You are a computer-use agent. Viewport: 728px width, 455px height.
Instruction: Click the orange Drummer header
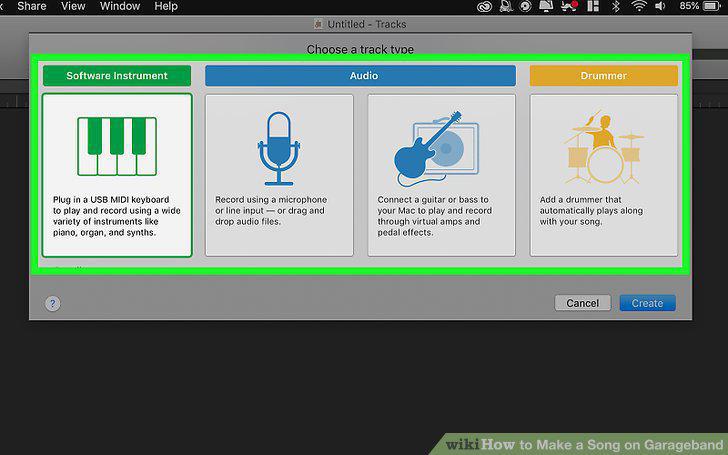(x=604, y=76)
